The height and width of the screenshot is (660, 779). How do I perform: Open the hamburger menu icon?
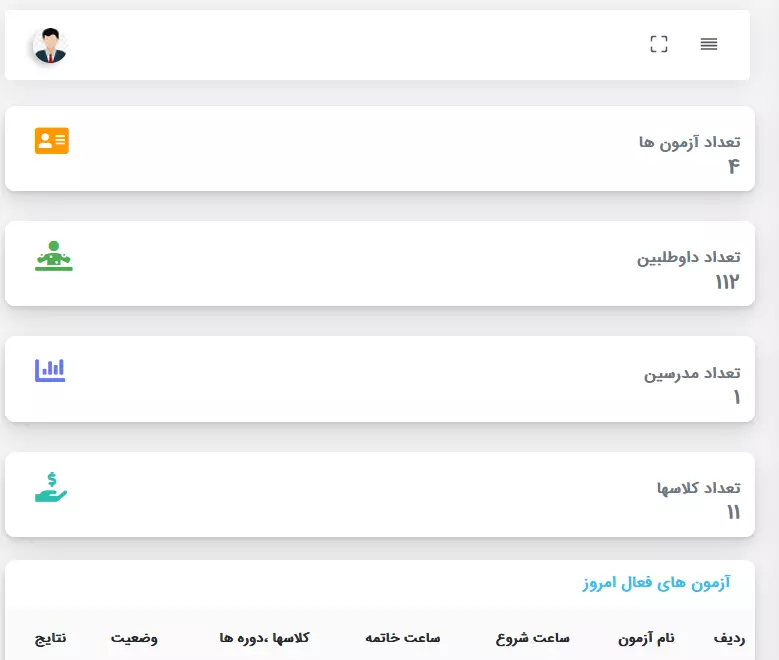click(x=708, y=44)
